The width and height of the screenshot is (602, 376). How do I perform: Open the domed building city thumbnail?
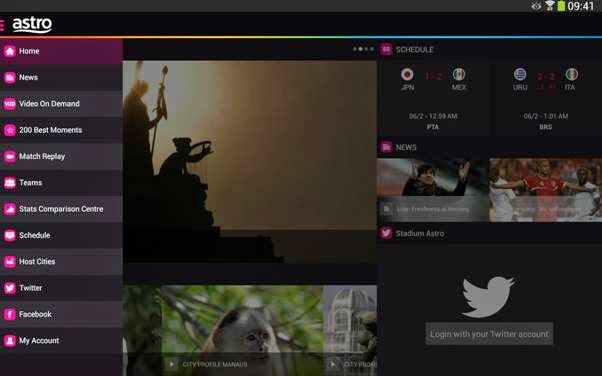point(350,330)
